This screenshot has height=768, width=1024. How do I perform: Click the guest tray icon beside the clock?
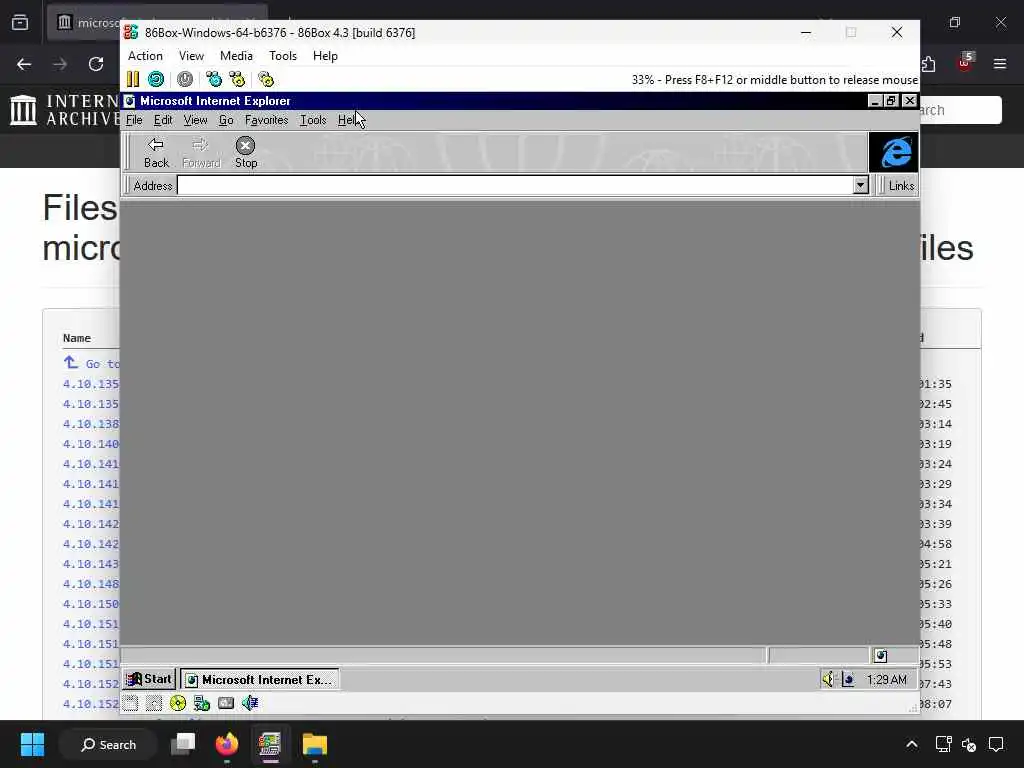pyautogui.click(x=848, y=679)
